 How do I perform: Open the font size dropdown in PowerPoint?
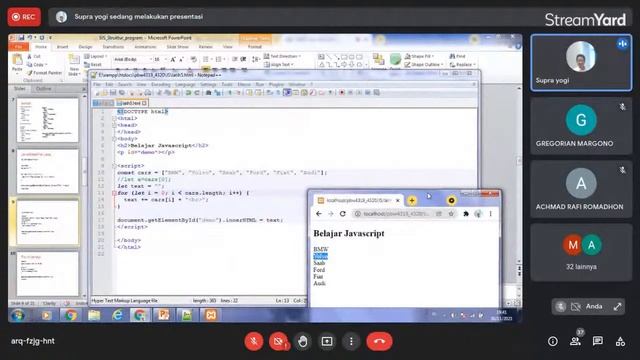pos(165,60)
